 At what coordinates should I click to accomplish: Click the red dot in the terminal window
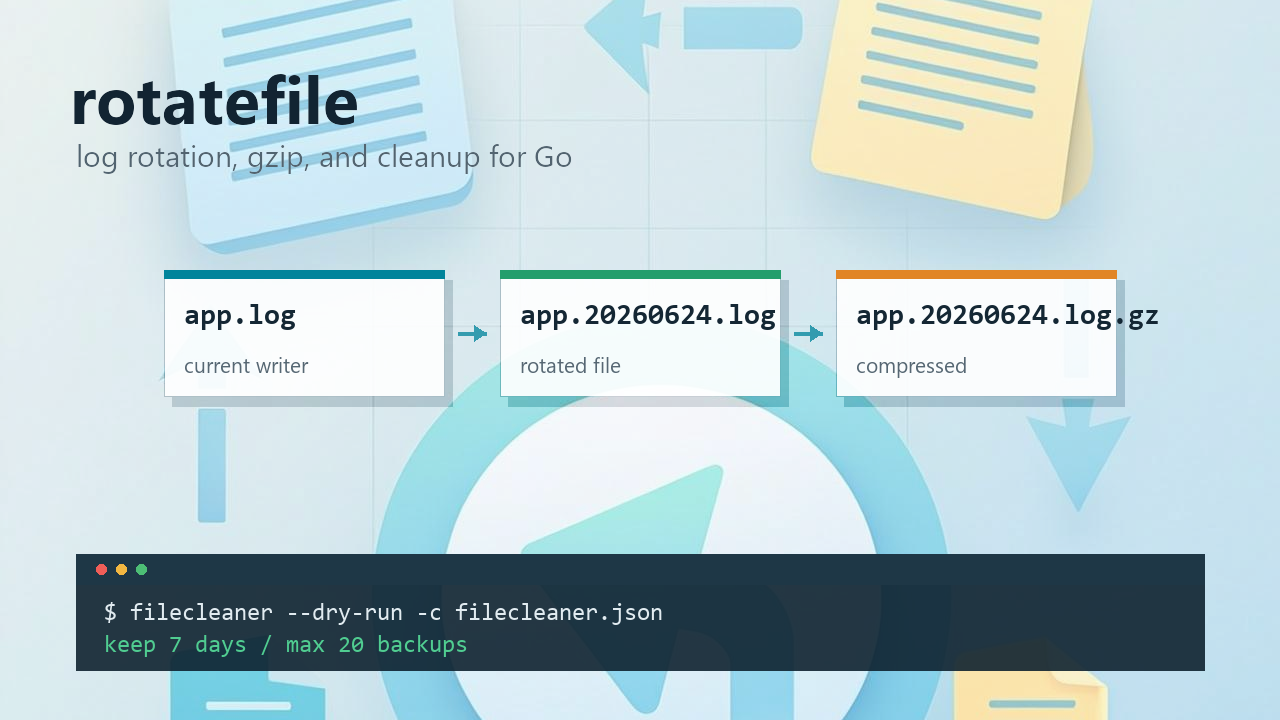pyautogui.click(x=101, y=570)
